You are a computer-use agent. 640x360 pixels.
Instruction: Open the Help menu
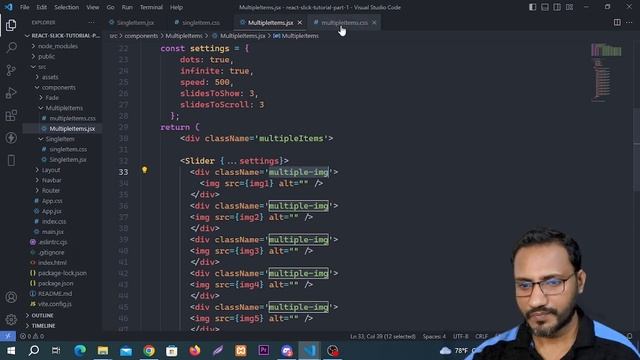point(176,7)
